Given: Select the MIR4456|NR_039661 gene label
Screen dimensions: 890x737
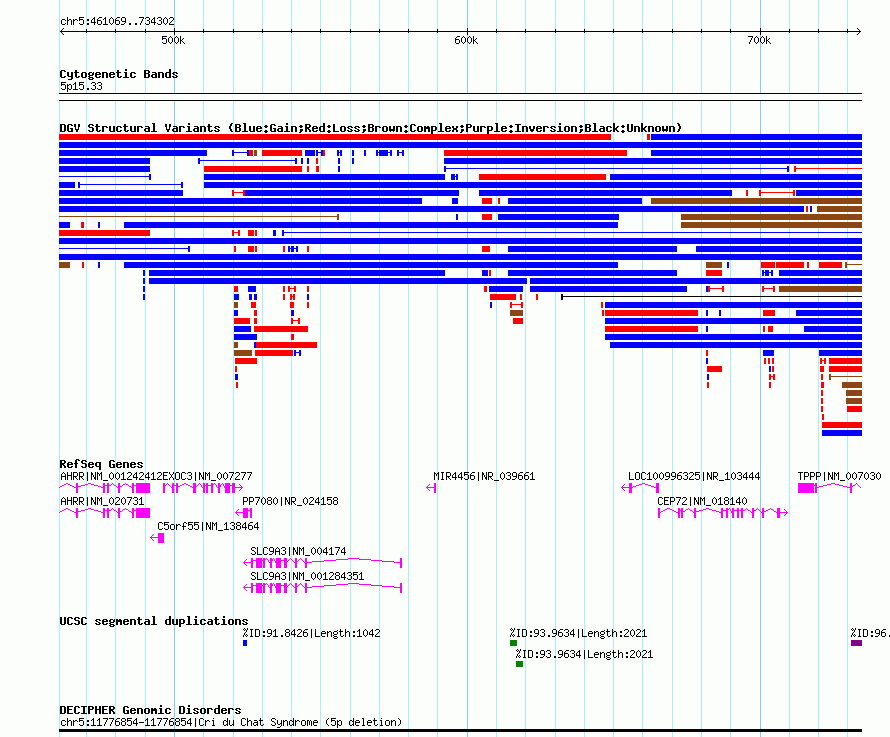Looking at the screenshot, I should point(484,476).
